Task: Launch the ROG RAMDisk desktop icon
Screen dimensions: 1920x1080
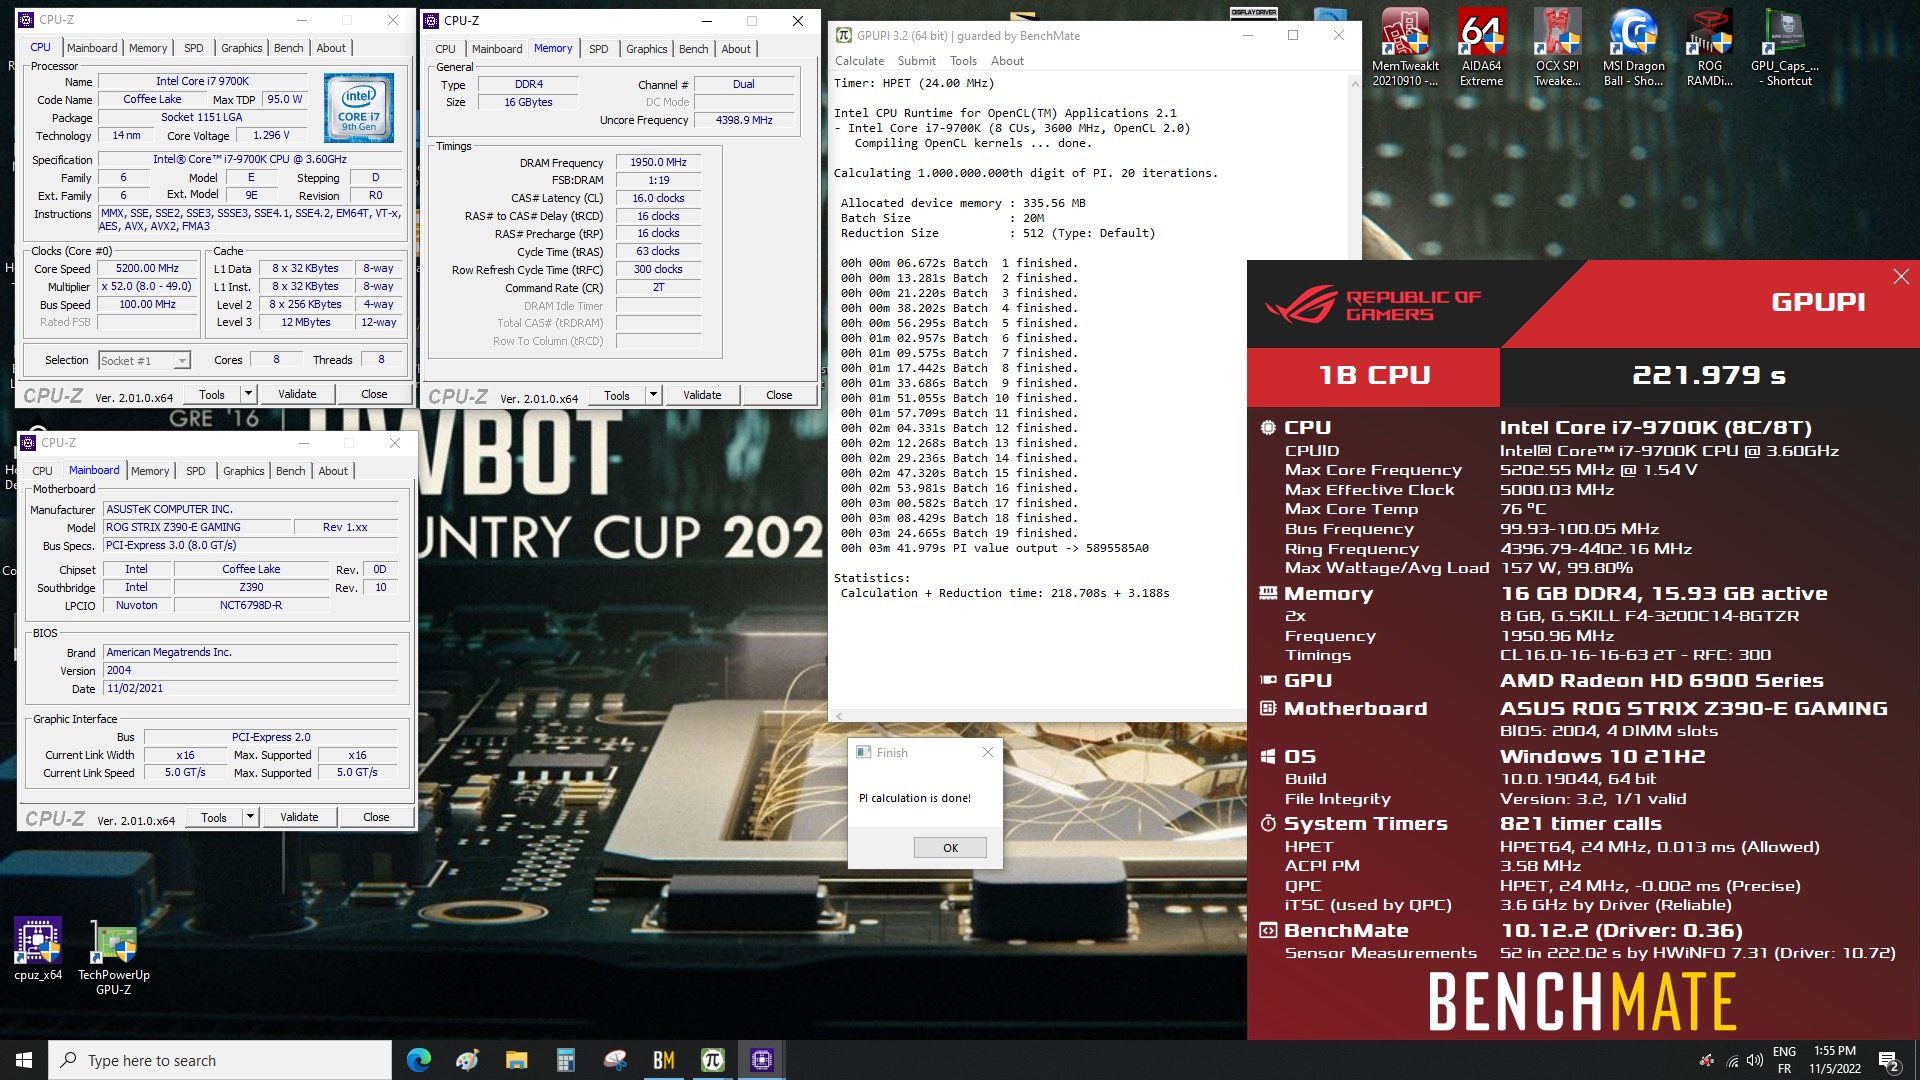Action: (x=1709, y=47)
